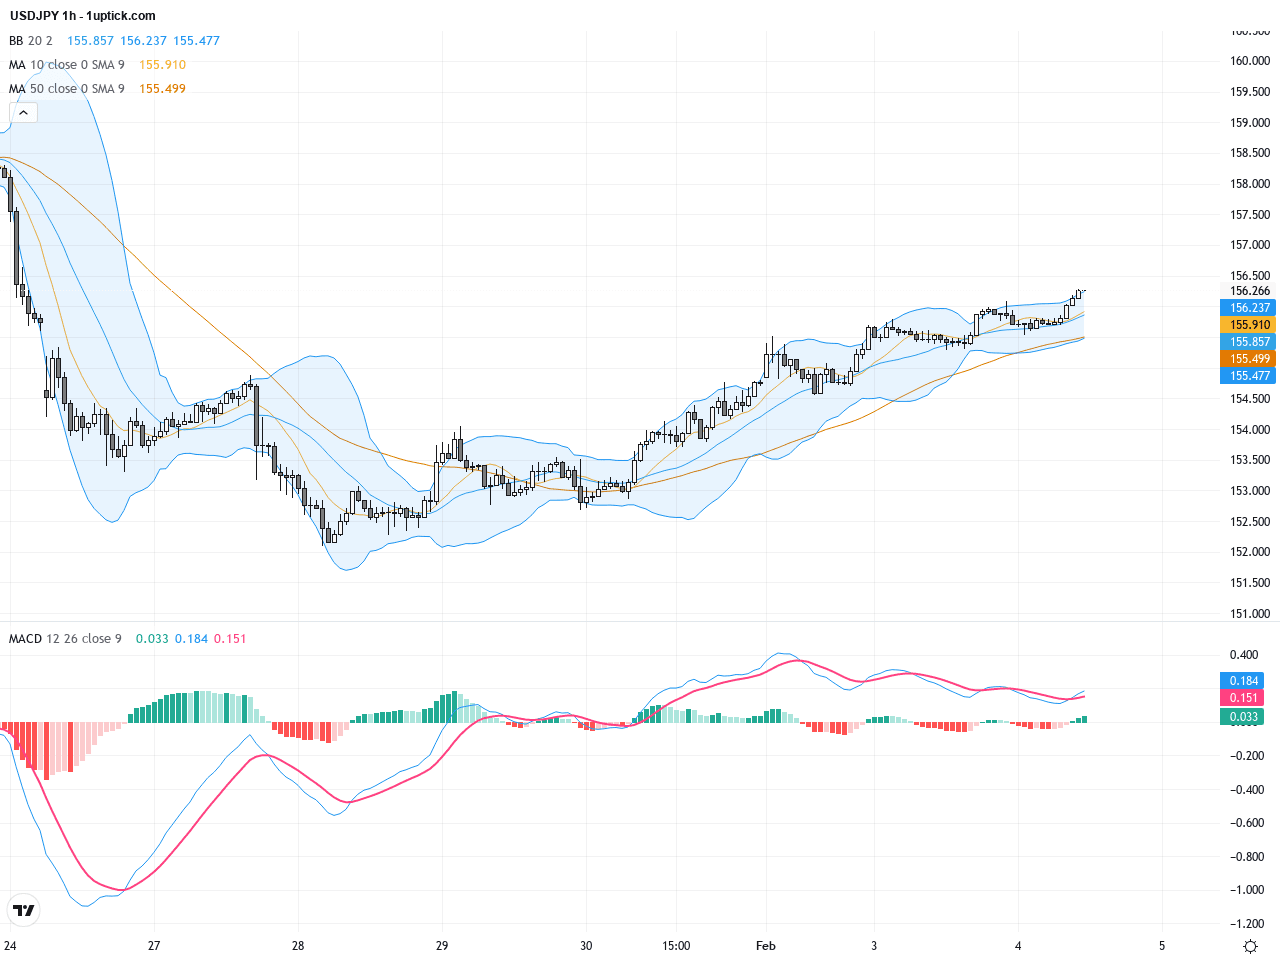
Task: Click the 28 date on time axis
Action: [x=298, y=946]
